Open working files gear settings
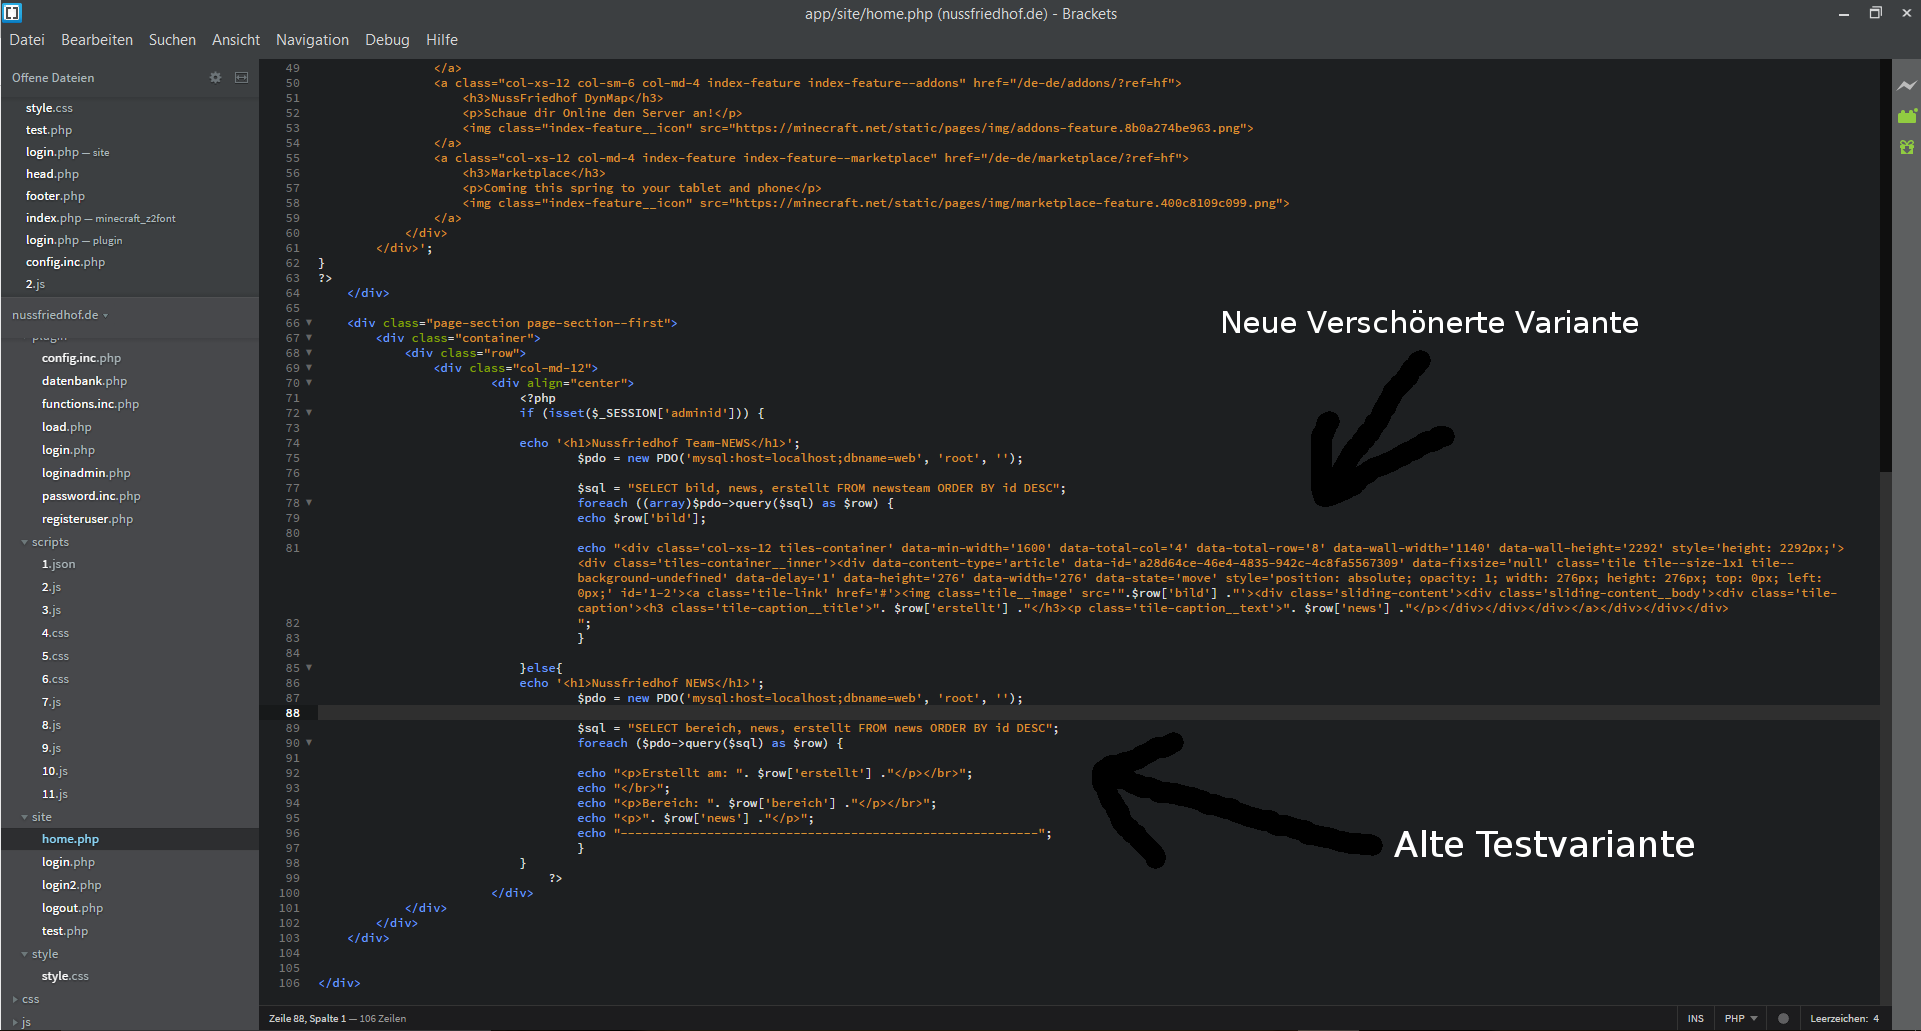 click(215, 77)
